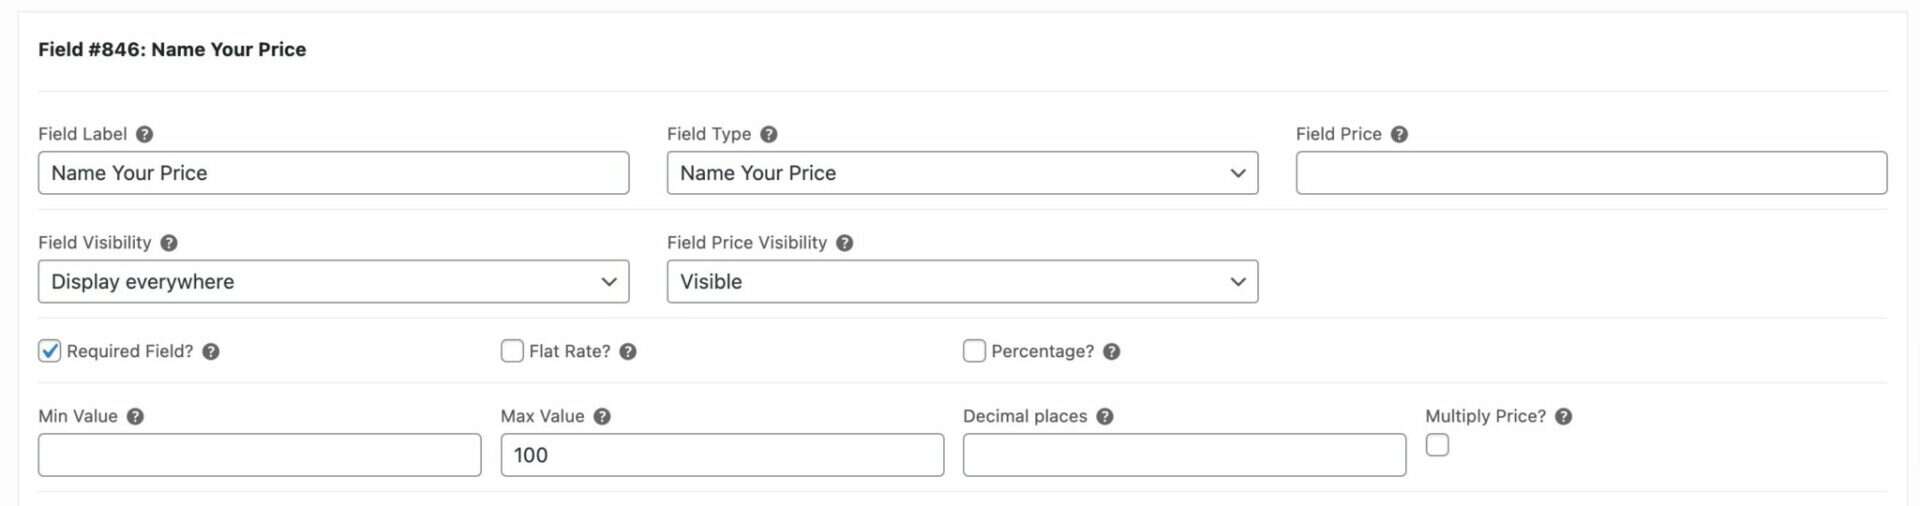
Task: Show help for Flat Rate option
Action: pos(628,352)
